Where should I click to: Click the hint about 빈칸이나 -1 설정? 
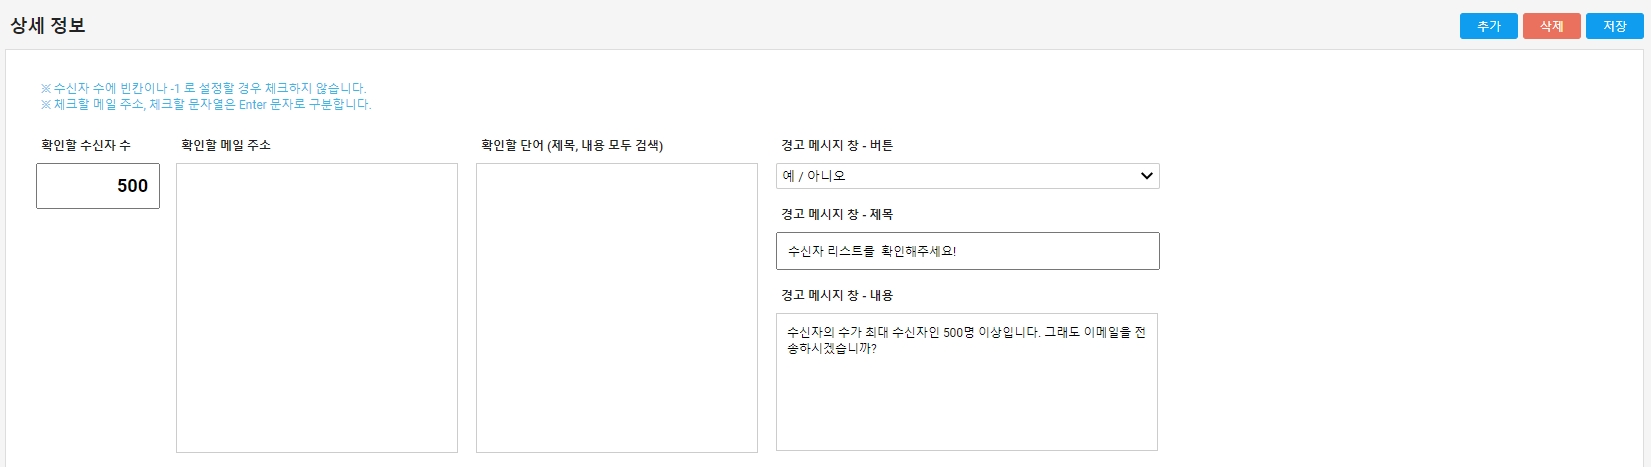(204, 88)
